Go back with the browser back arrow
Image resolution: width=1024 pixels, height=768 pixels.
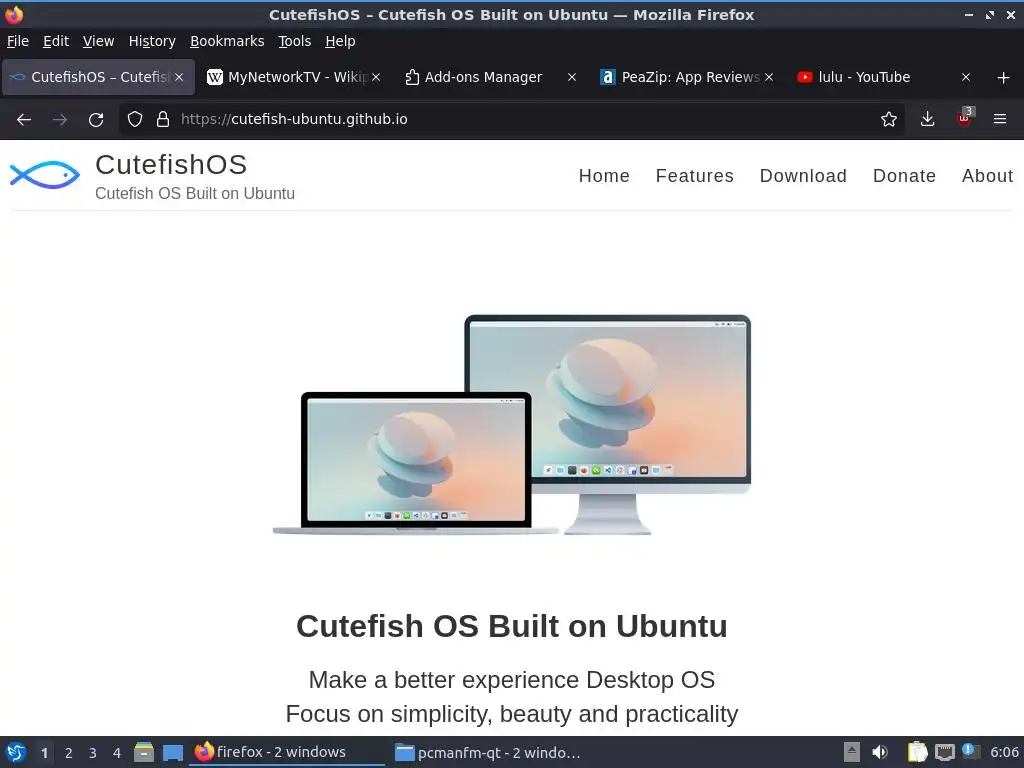pos(24,120)
